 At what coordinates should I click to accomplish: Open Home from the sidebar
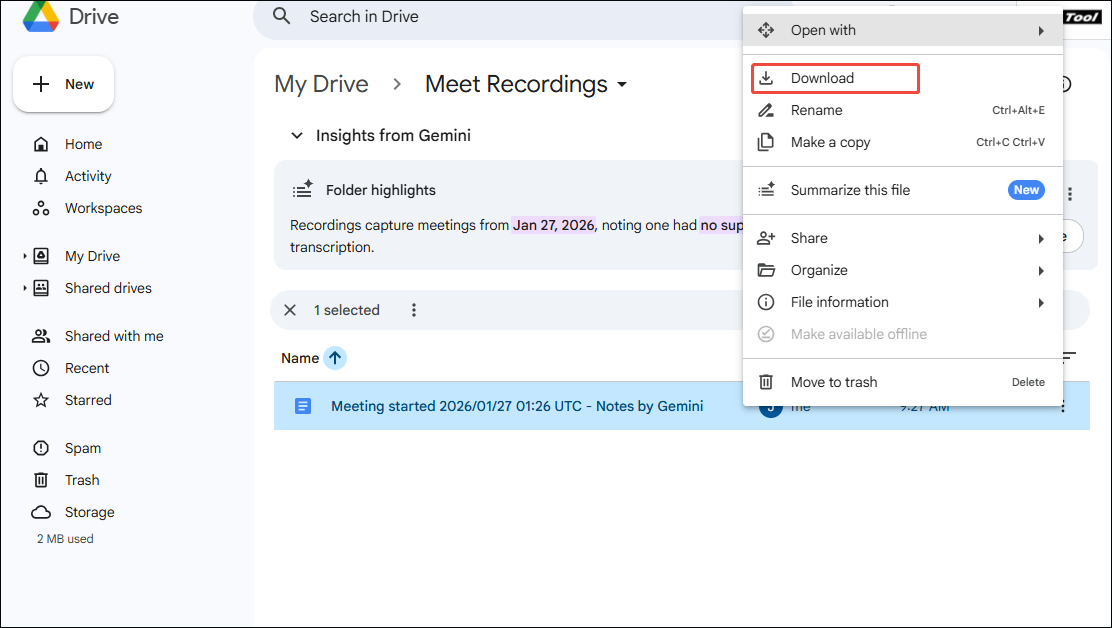[83, 144]
